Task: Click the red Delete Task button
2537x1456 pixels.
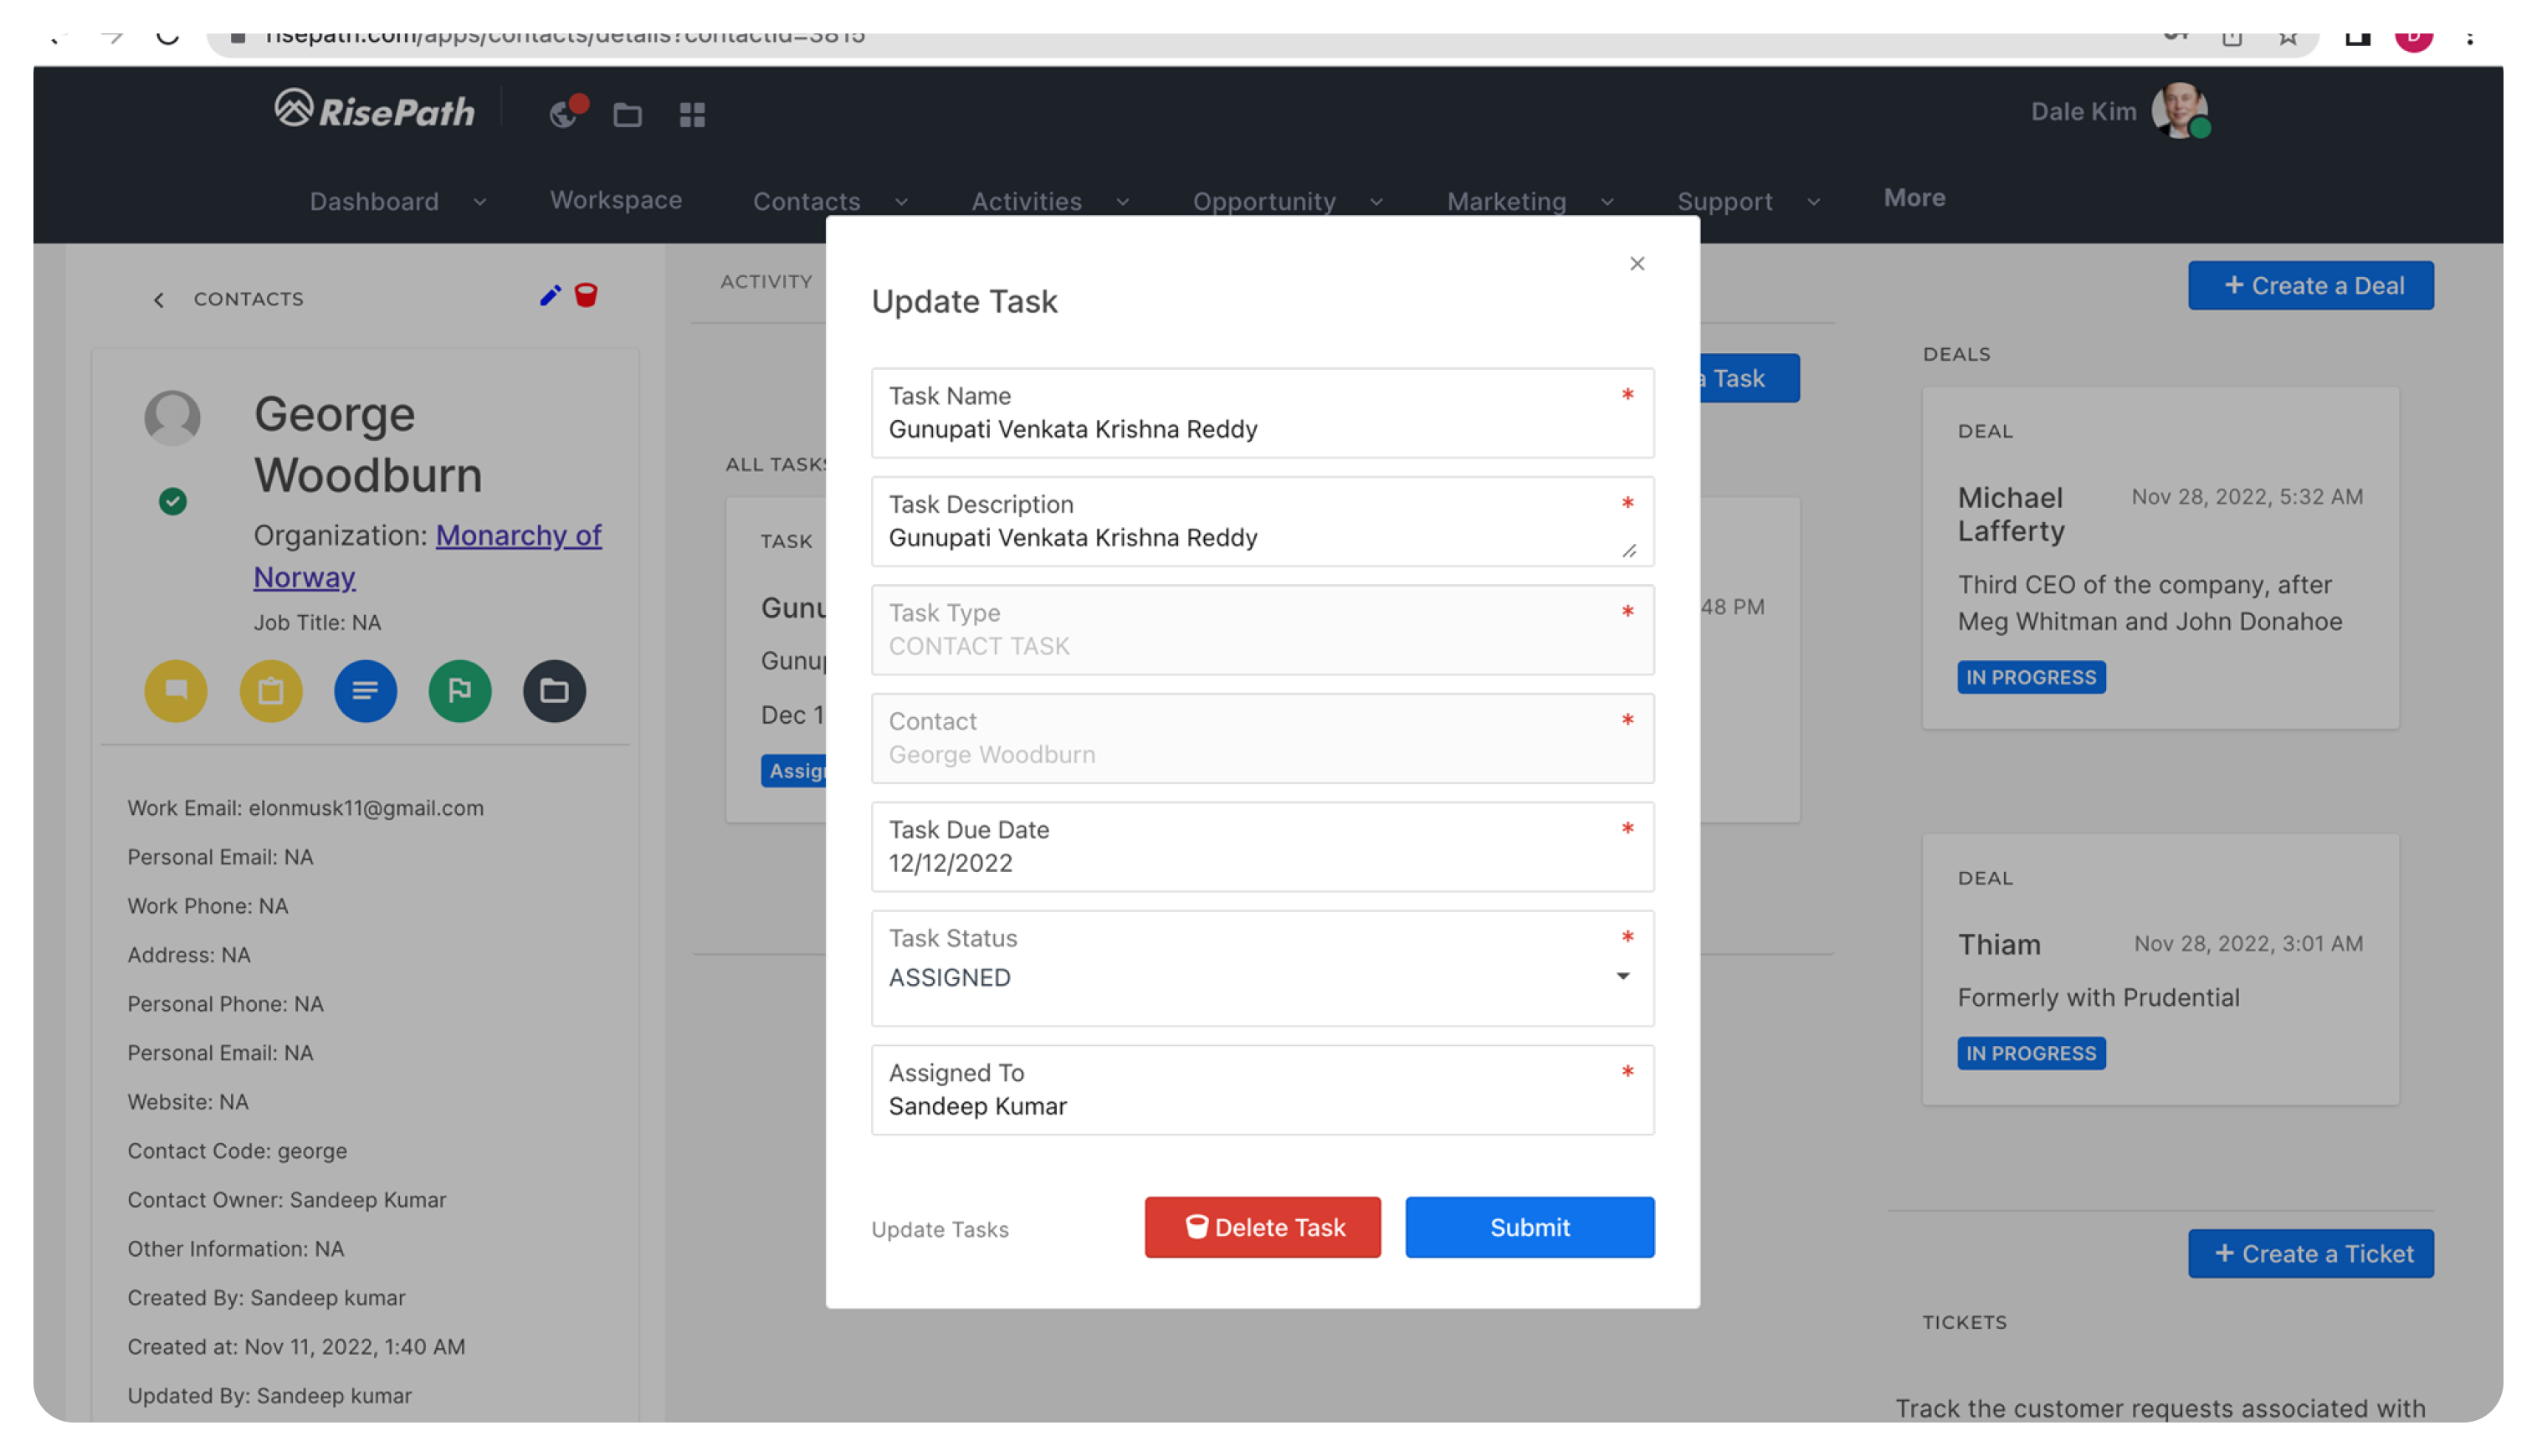Action: coord(1263,1228)
